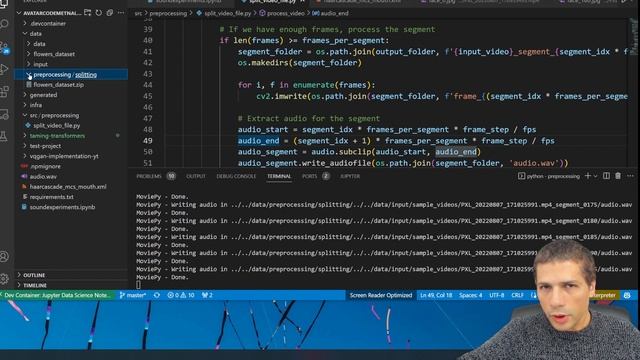Open notifications icon in status bar
The image size is (640, 360).
point(627,295)
